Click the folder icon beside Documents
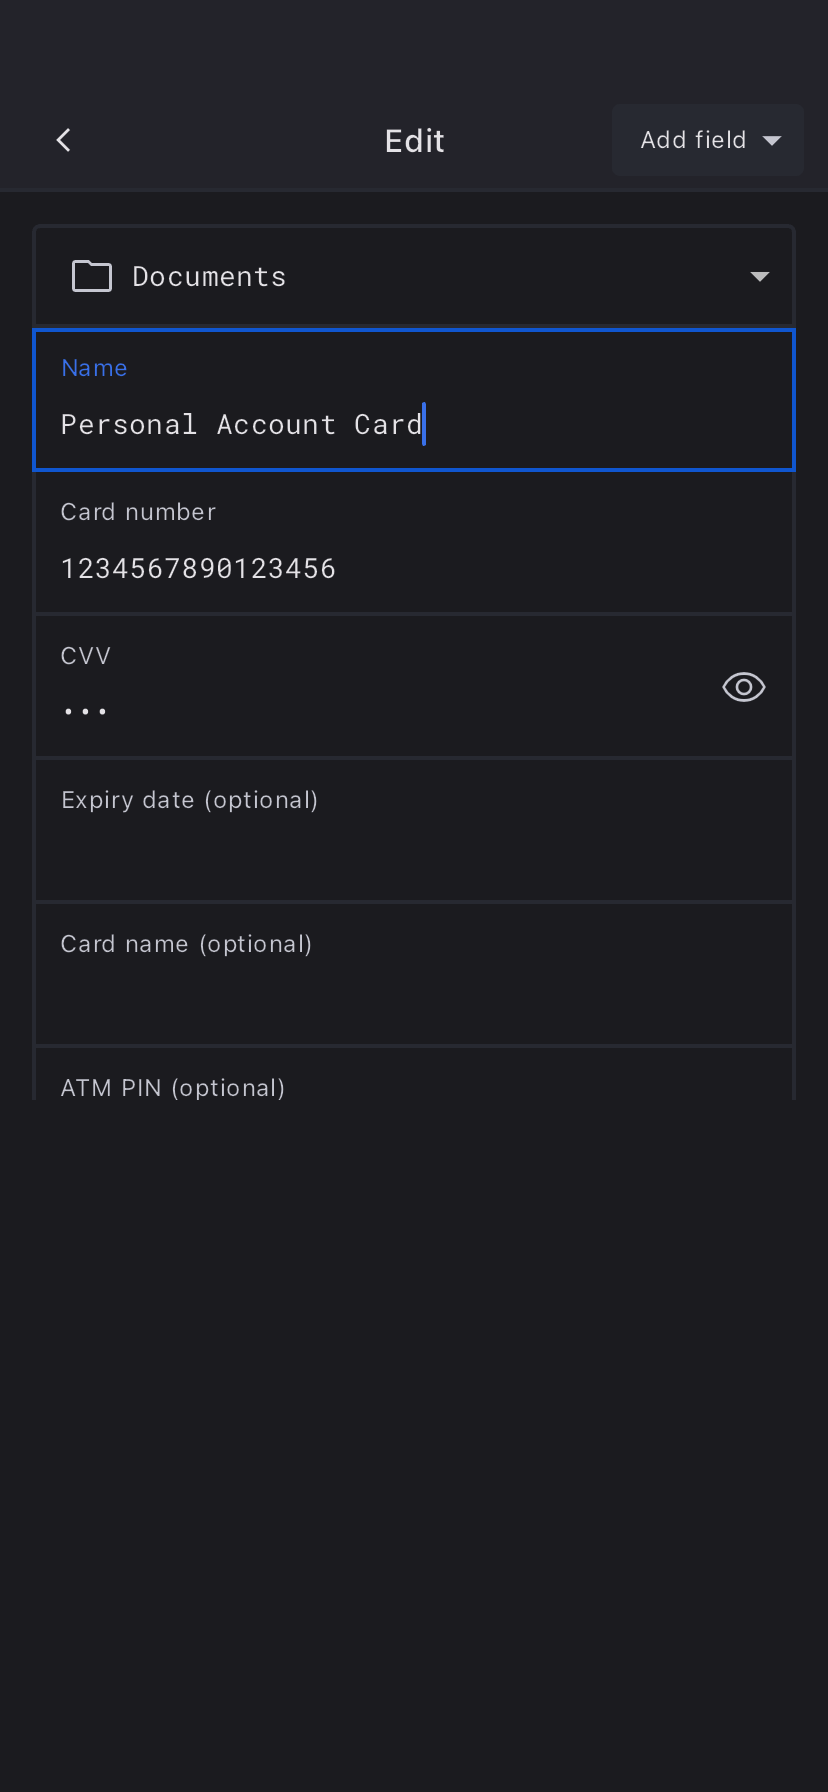 [x=92, y=276]
